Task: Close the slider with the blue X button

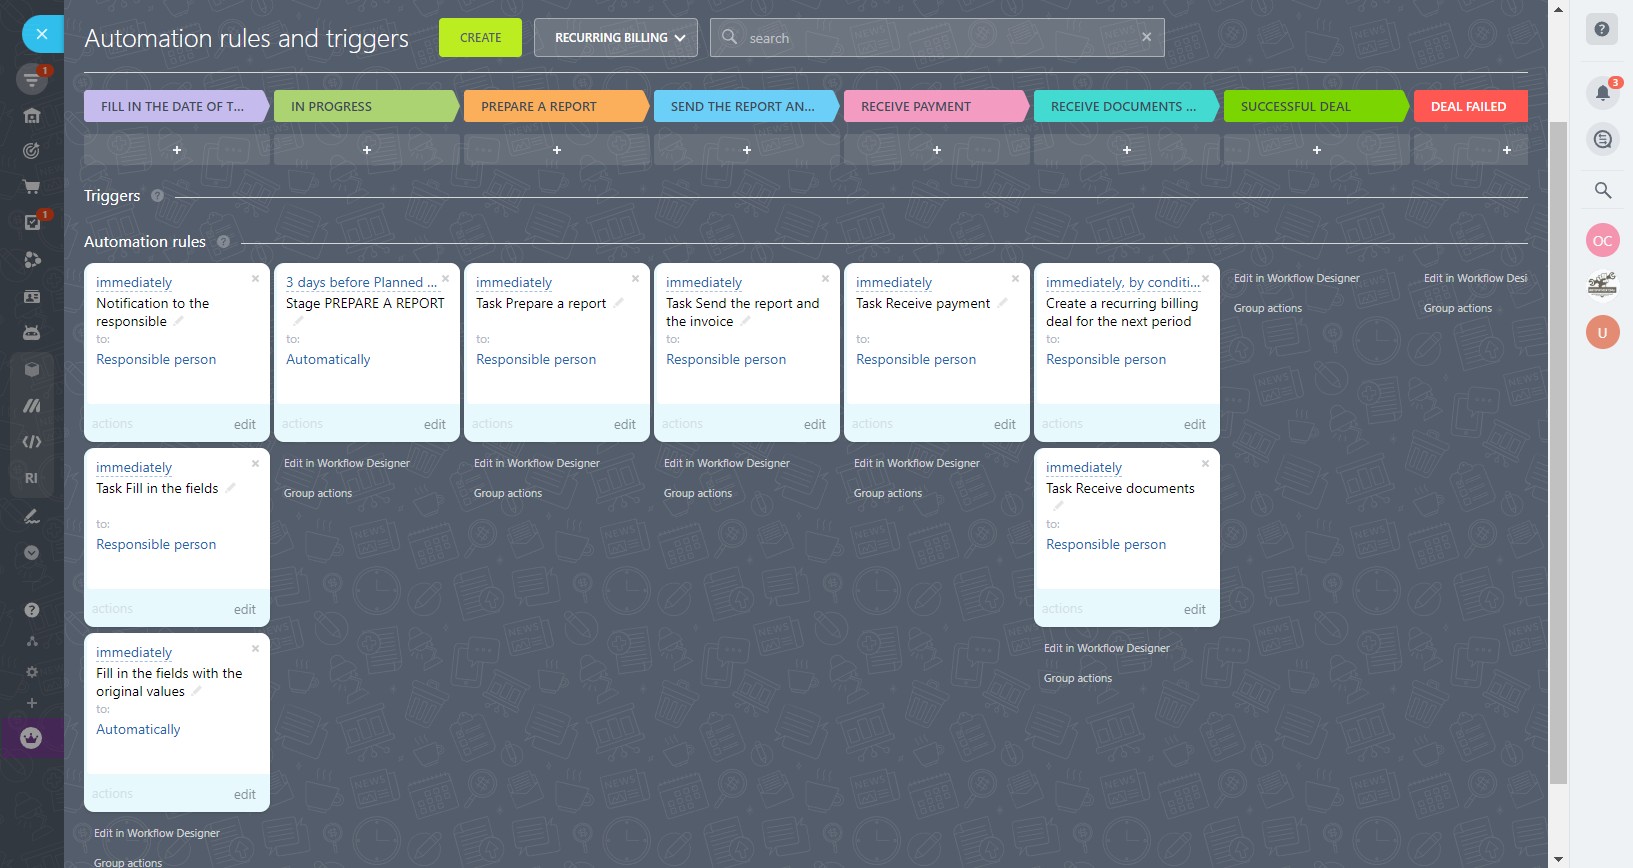Action: [42, 34]
